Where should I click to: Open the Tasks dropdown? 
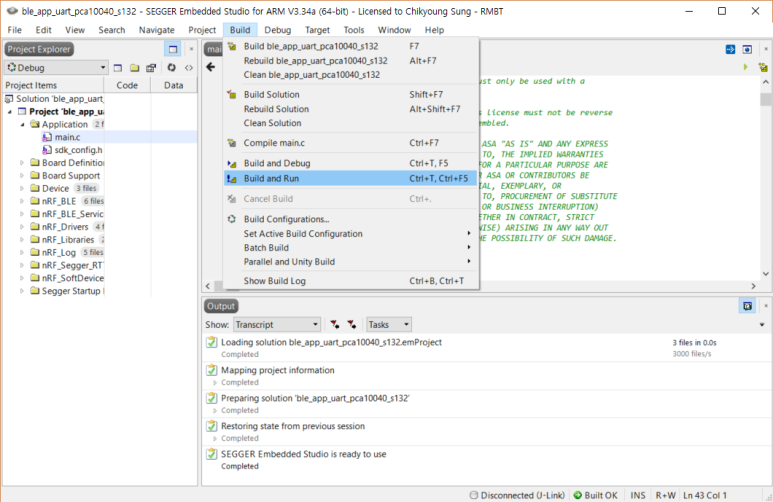pyautogui.click(x=388, y=324)
